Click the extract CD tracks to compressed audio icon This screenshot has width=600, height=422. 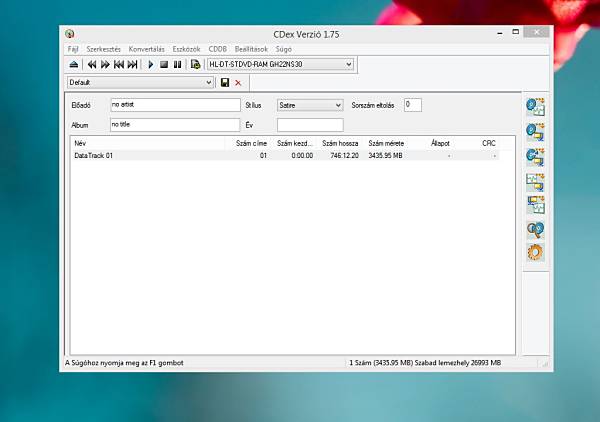point(535,132)
